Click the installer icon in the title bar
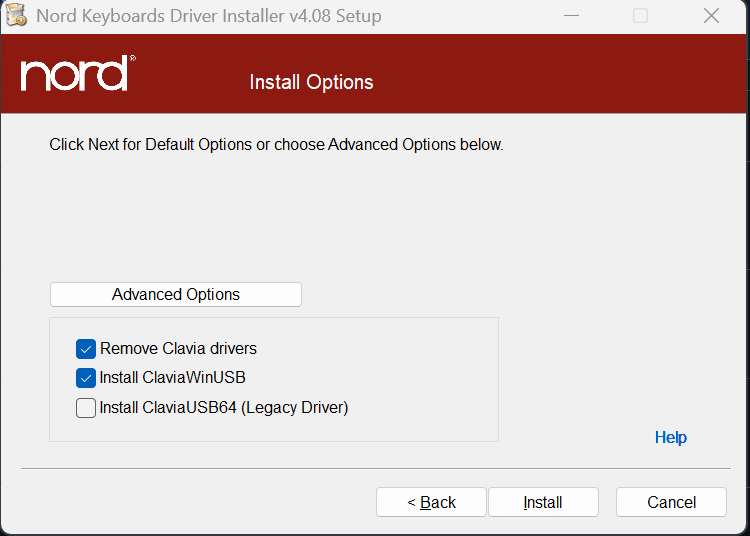The height and width of the screenshot is (536, 750). pos(17,16)
